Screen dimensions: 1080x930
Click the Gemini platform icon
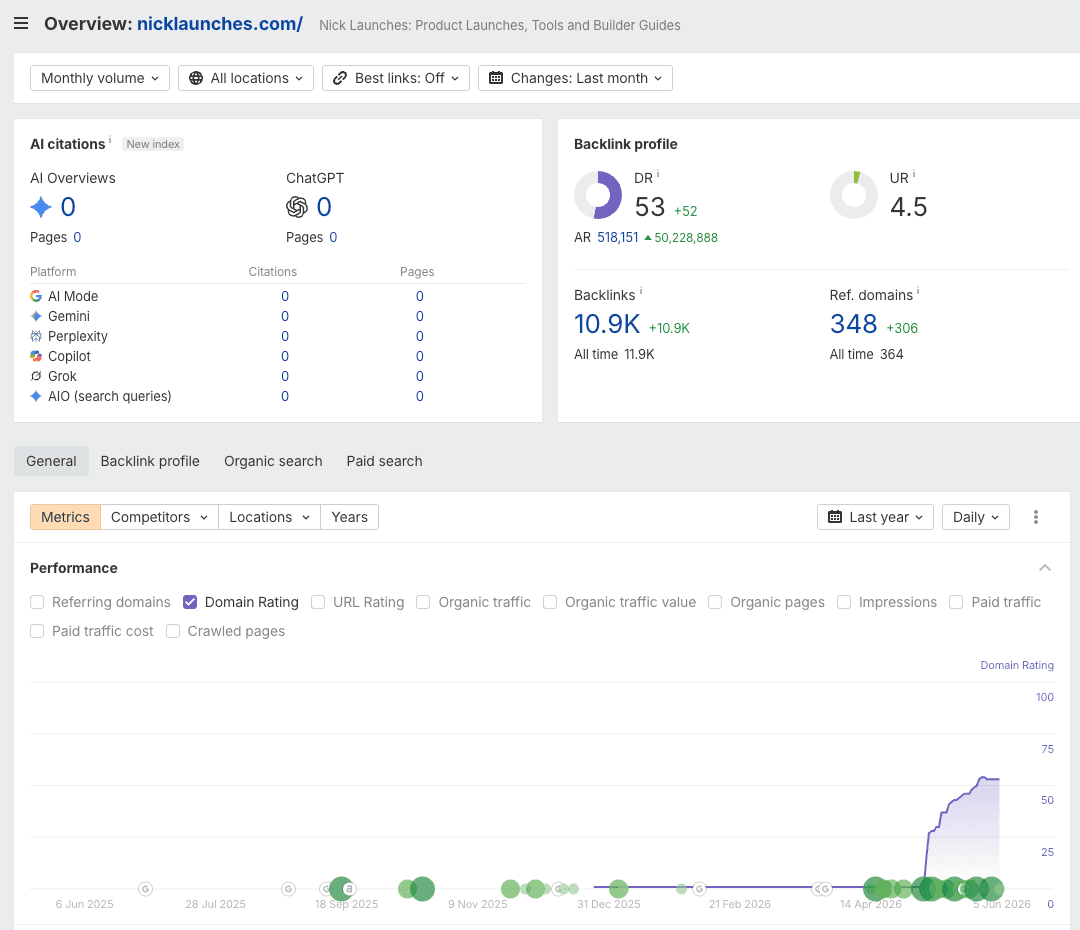(36, 316)
